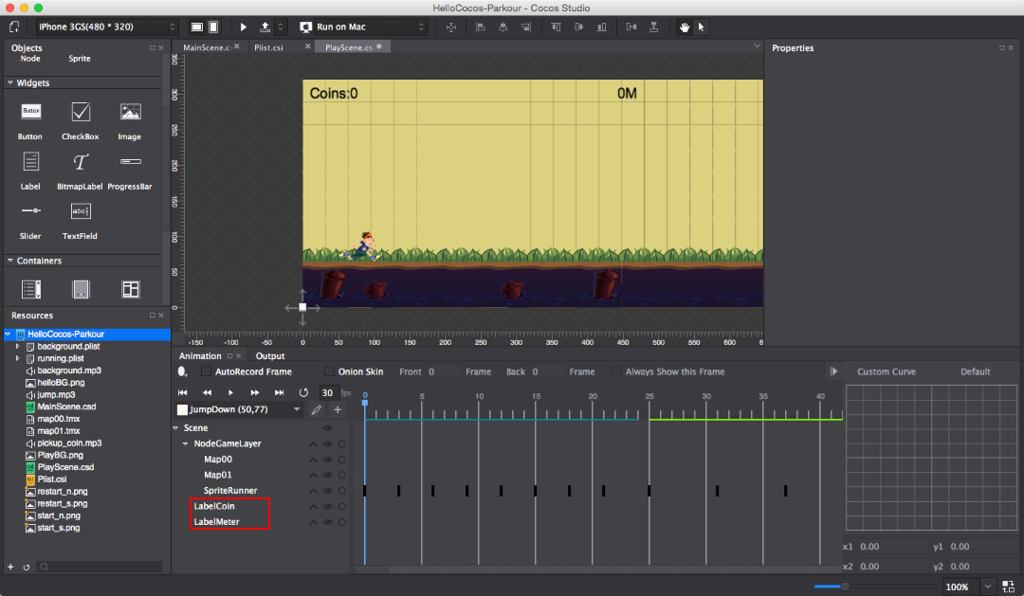The height and width of the screenshot is (596, 1024).
Task: Open the publish options arrow dropdown
Action: pyautogui.click(x=281, y=27)
